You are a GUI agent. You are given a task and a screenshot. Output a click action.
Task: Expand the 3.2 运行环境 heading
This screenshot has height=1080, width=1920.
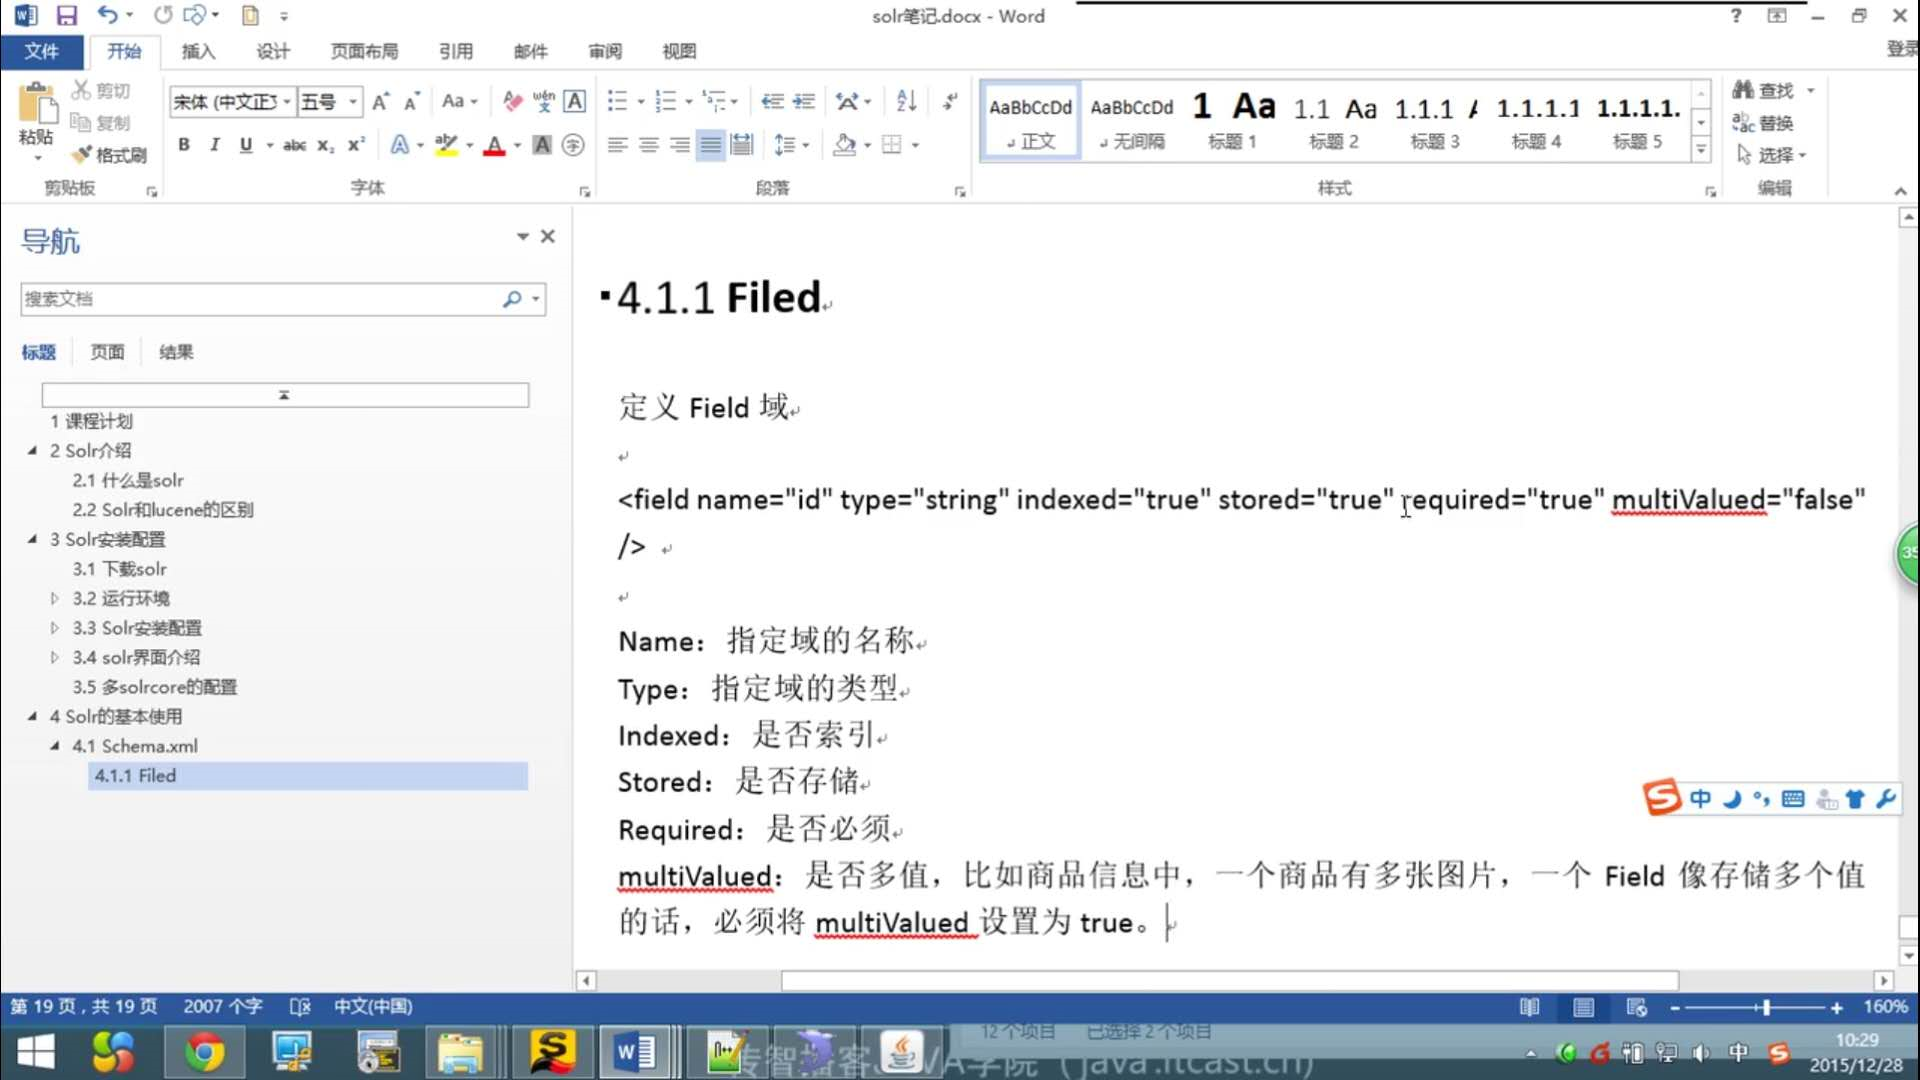[x=55, y=598]
